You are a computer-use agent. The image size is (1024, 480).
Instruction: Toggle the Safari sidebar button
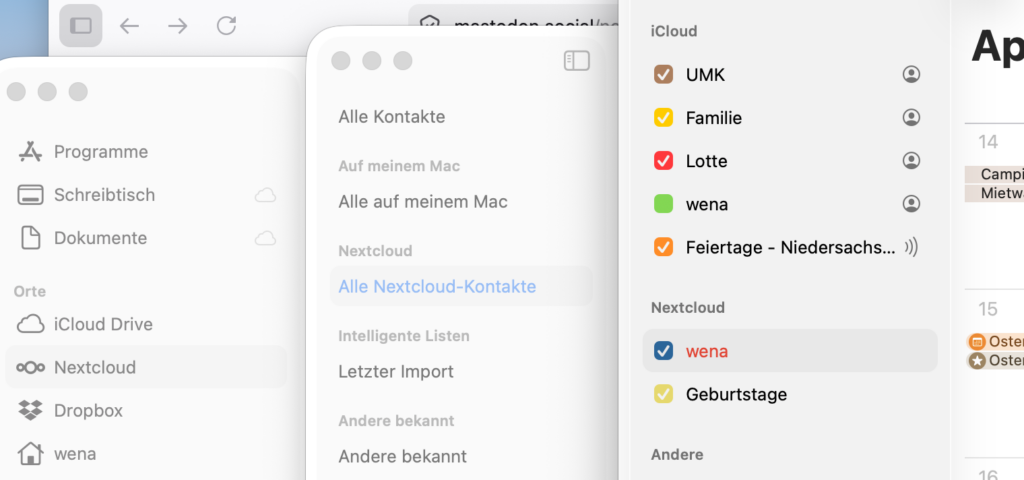(x=81, y=26)
